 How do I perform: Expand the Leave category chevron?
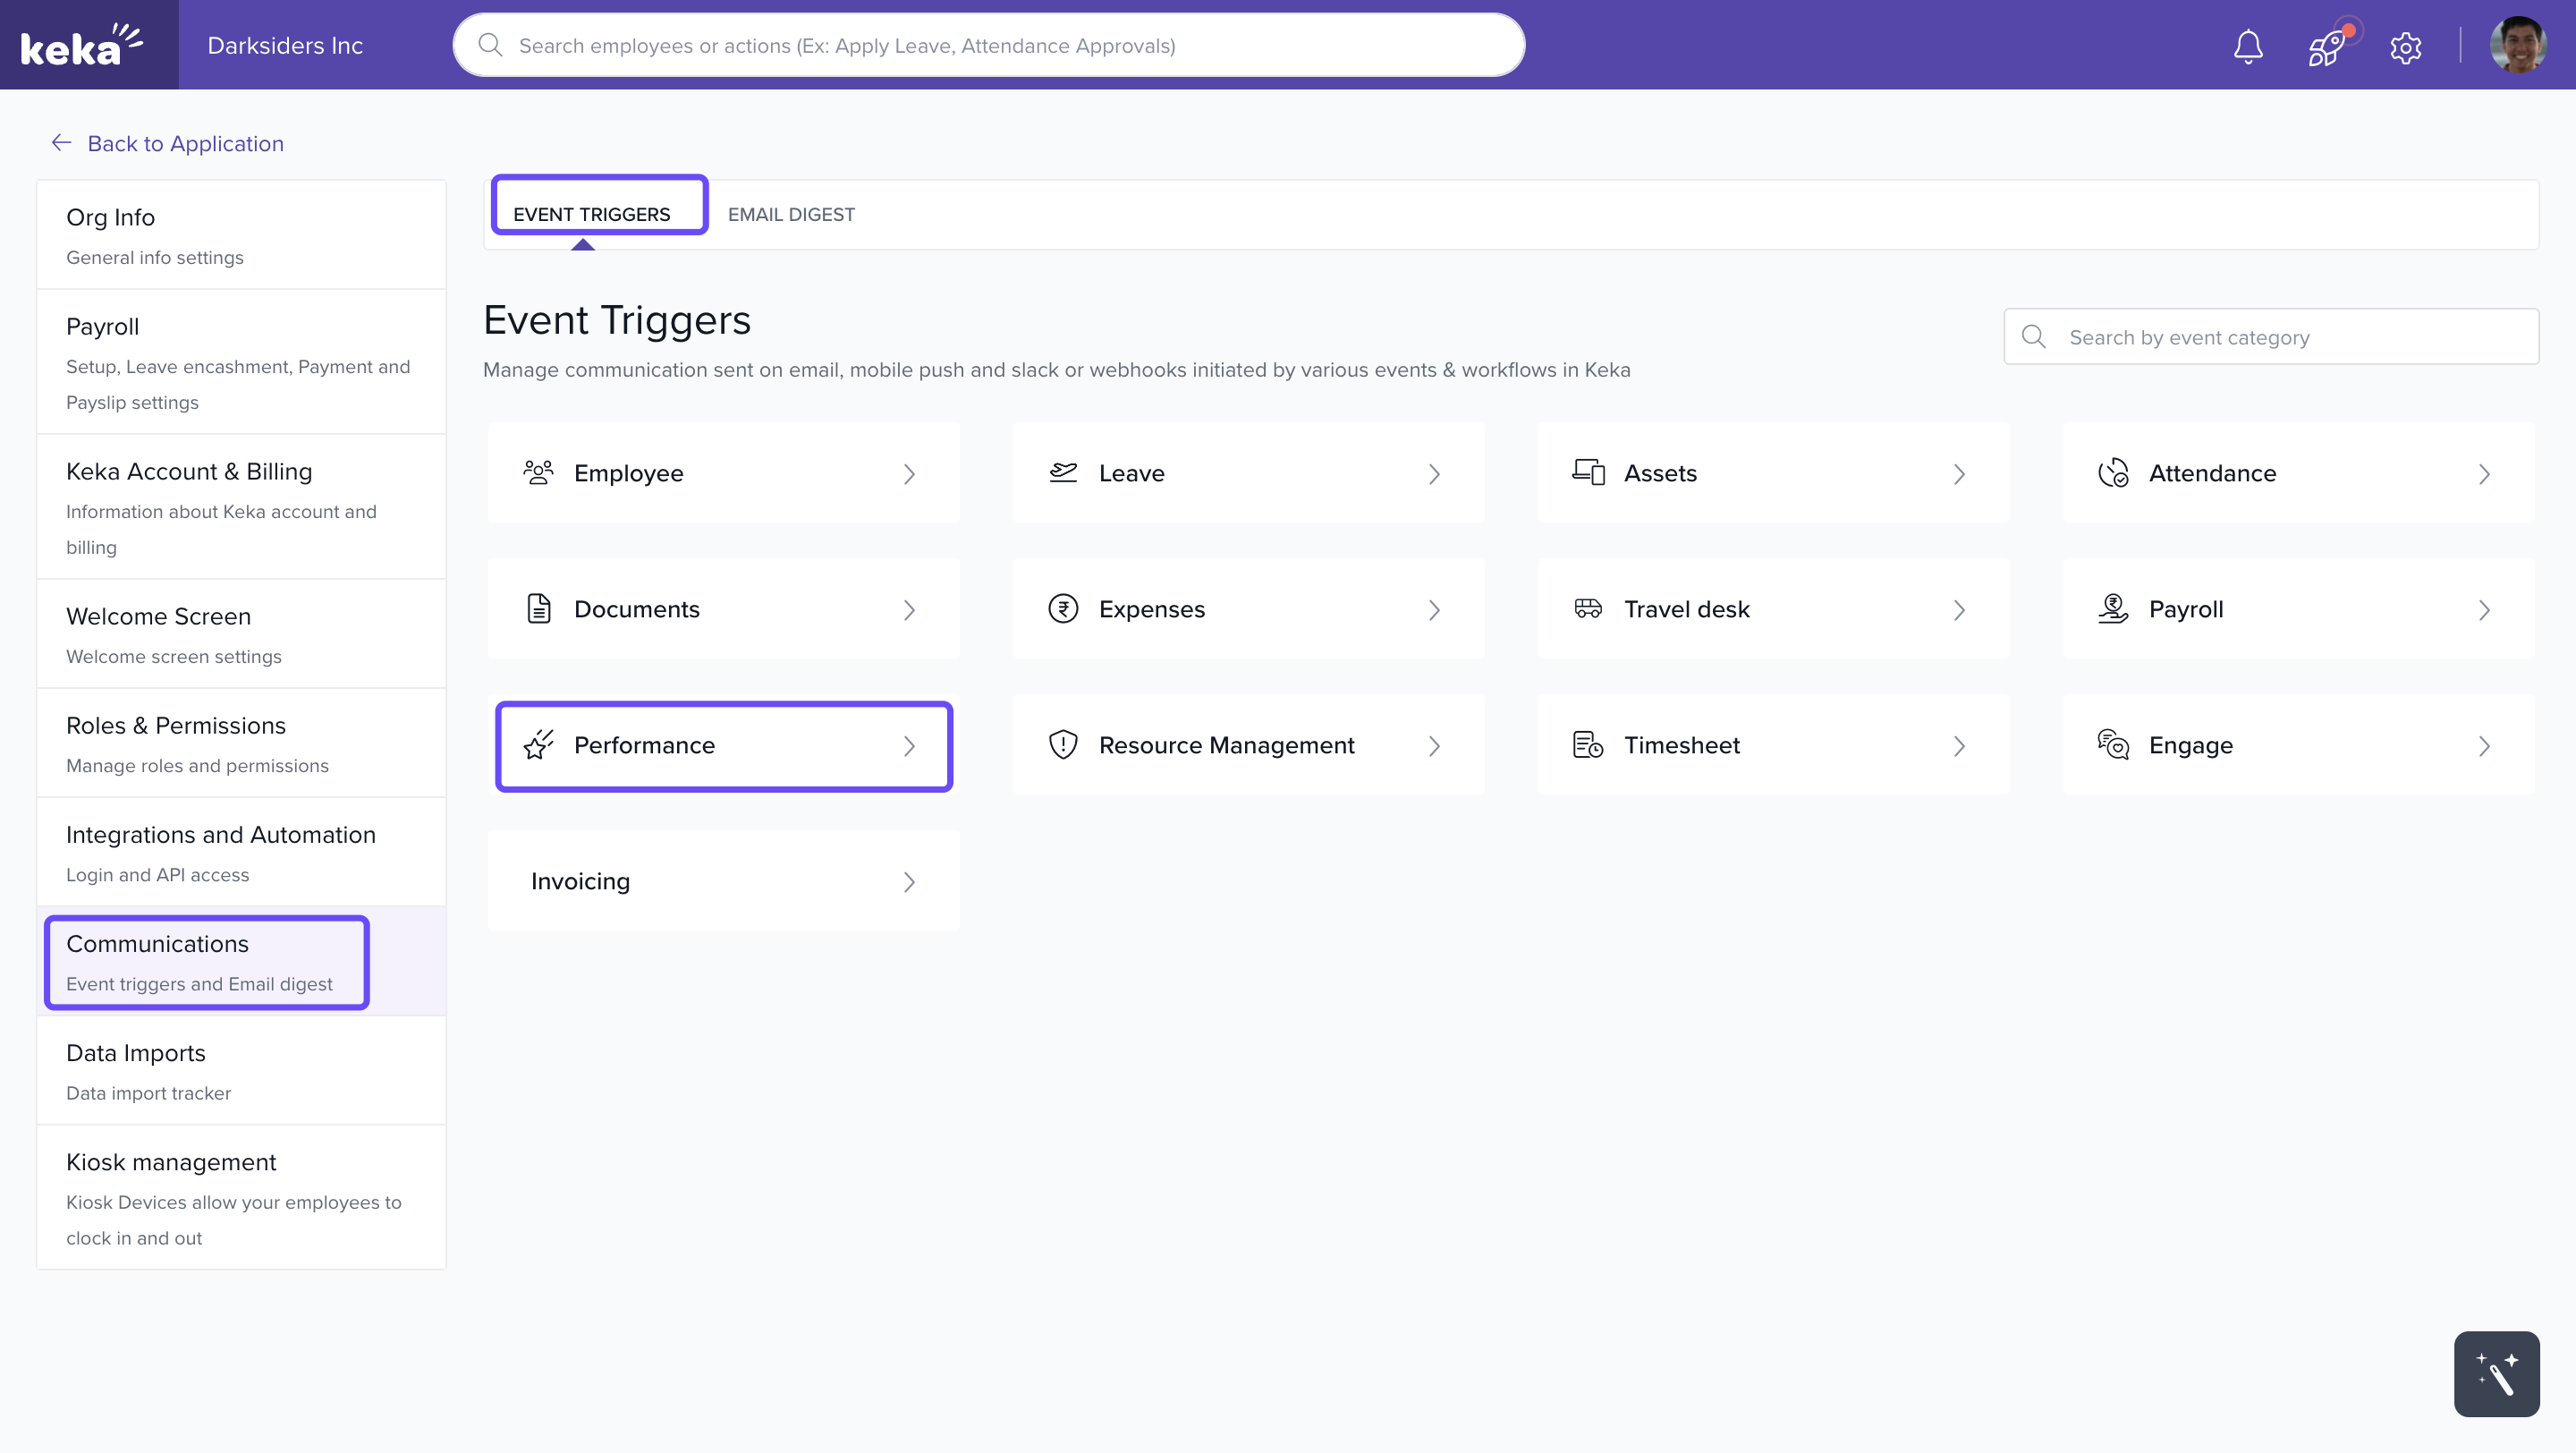pyautogui.click(x=1434, y=473)
